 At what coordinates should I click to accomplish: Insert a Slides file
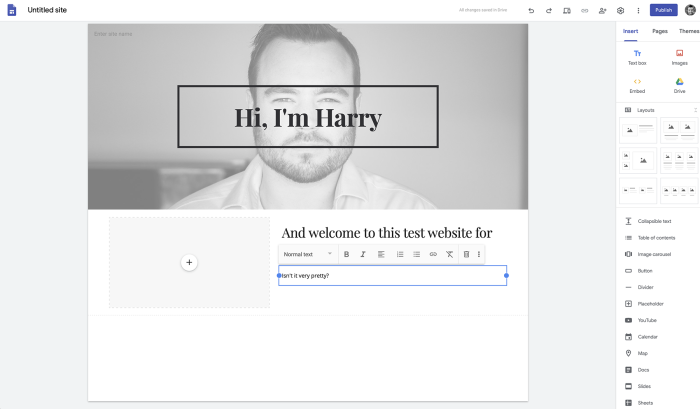pyautogui.click(x=644, y=386)
